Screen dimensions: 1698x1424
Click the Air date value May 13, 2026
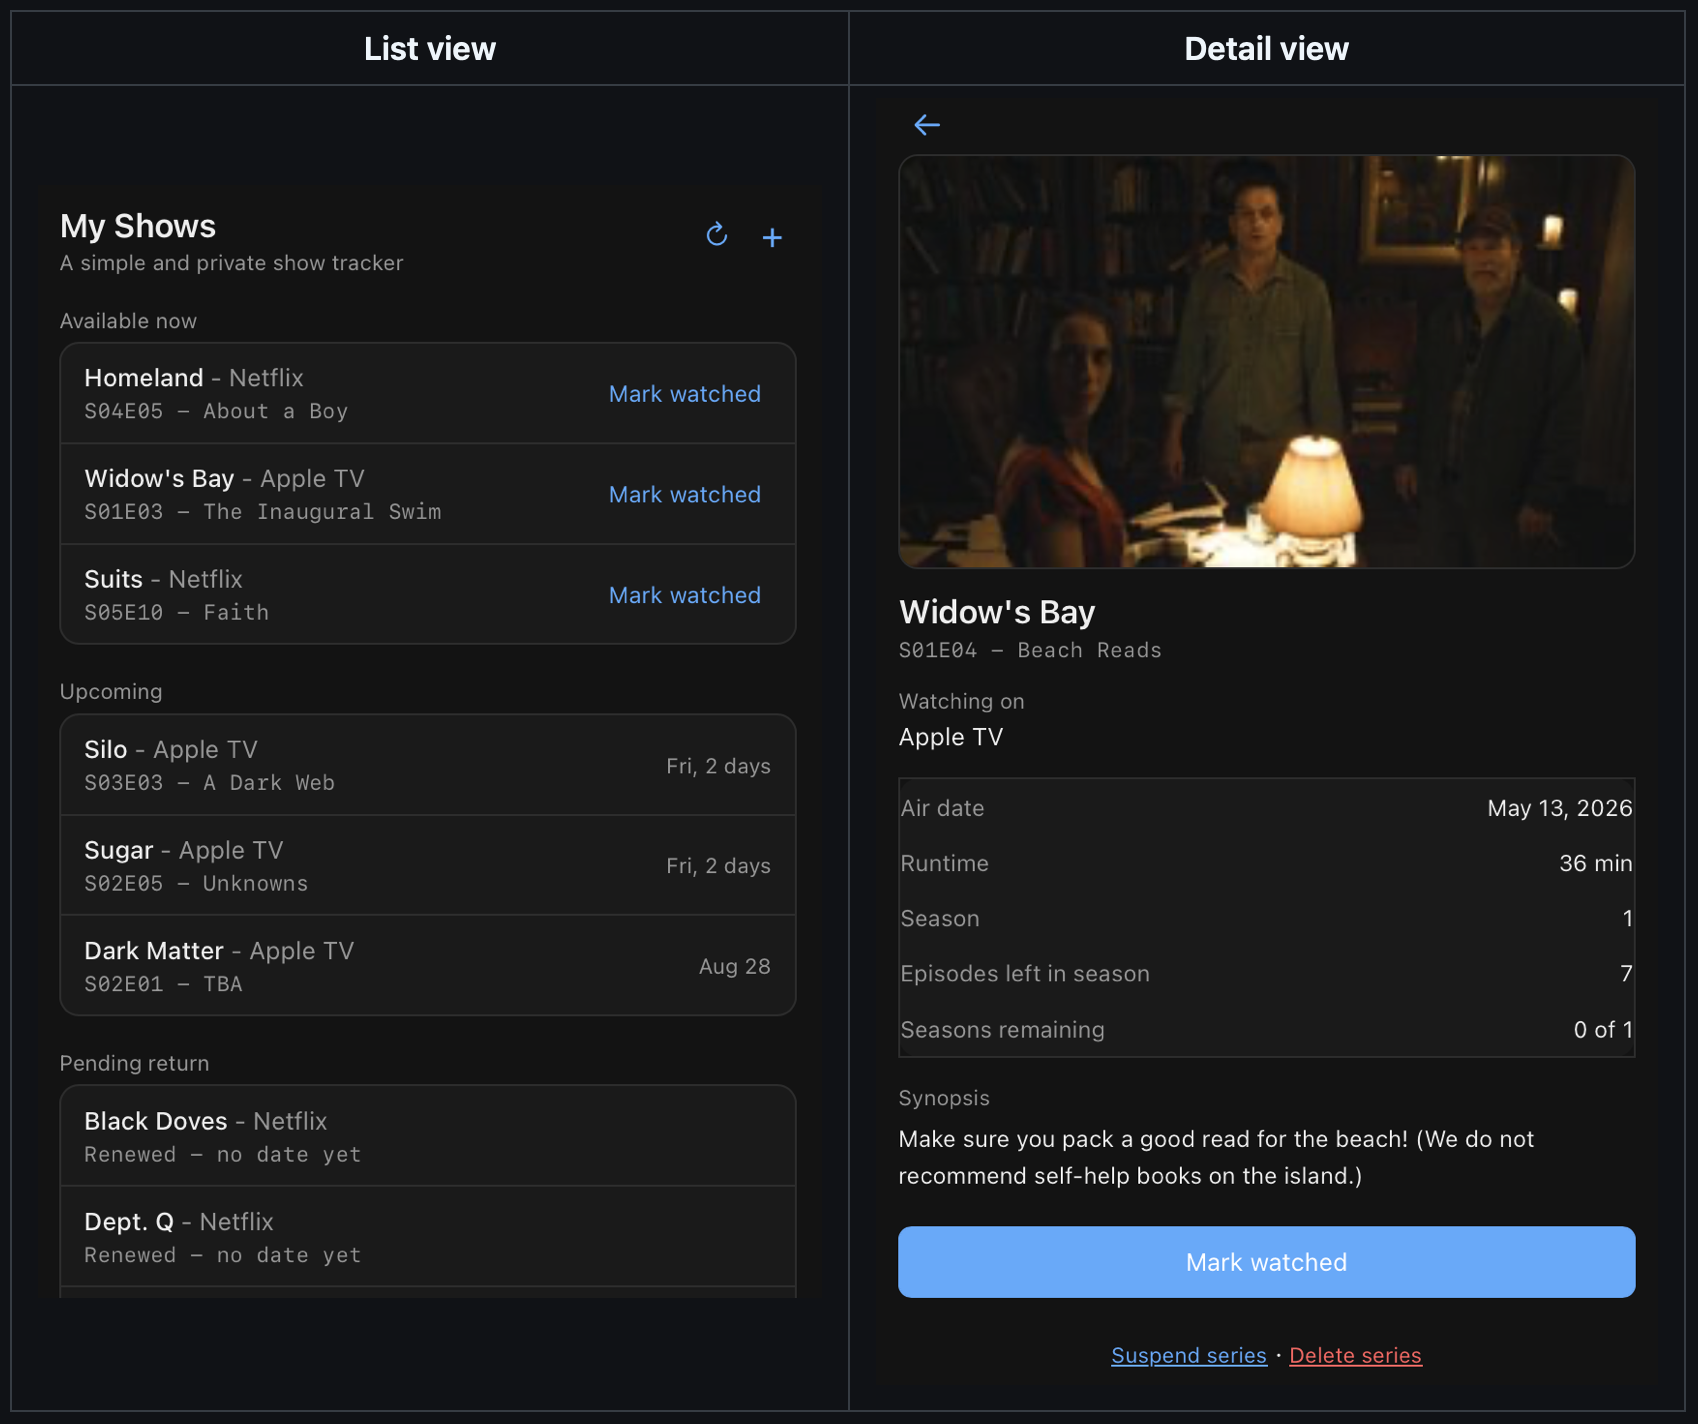1559,808
